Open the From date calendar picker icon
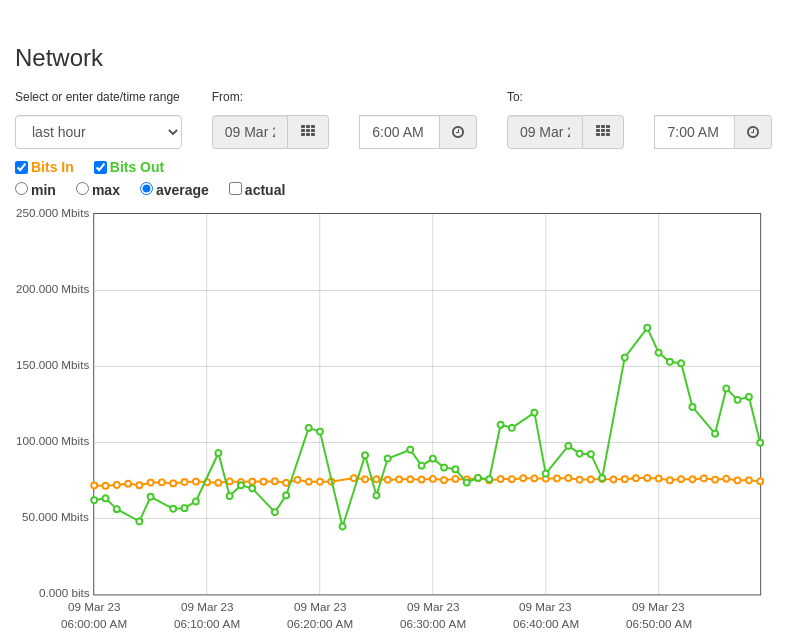Viewport: 787px width, 634px height. click(308, 132)
